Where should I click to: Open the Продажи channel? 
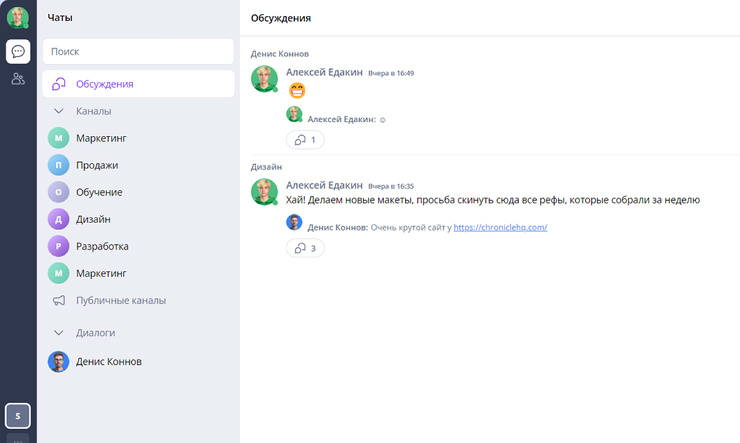(97, 165)
